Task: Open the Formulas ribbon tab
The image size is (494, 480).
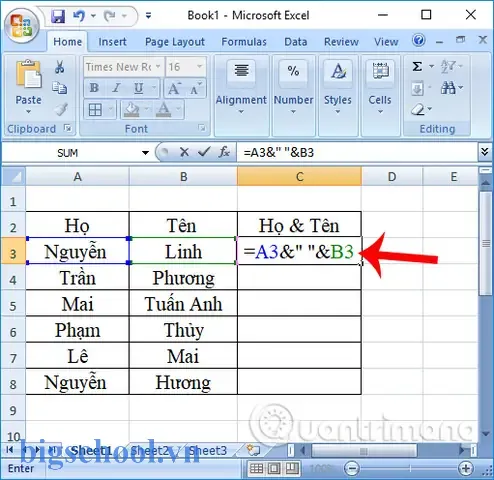Action: (244, 42)
